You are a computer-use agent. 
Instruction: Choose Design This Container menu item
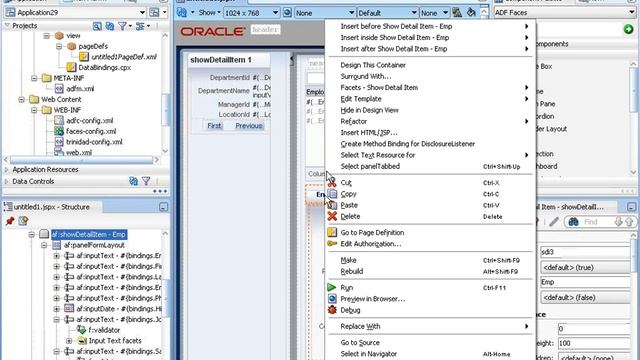click(x=430, y=65)
